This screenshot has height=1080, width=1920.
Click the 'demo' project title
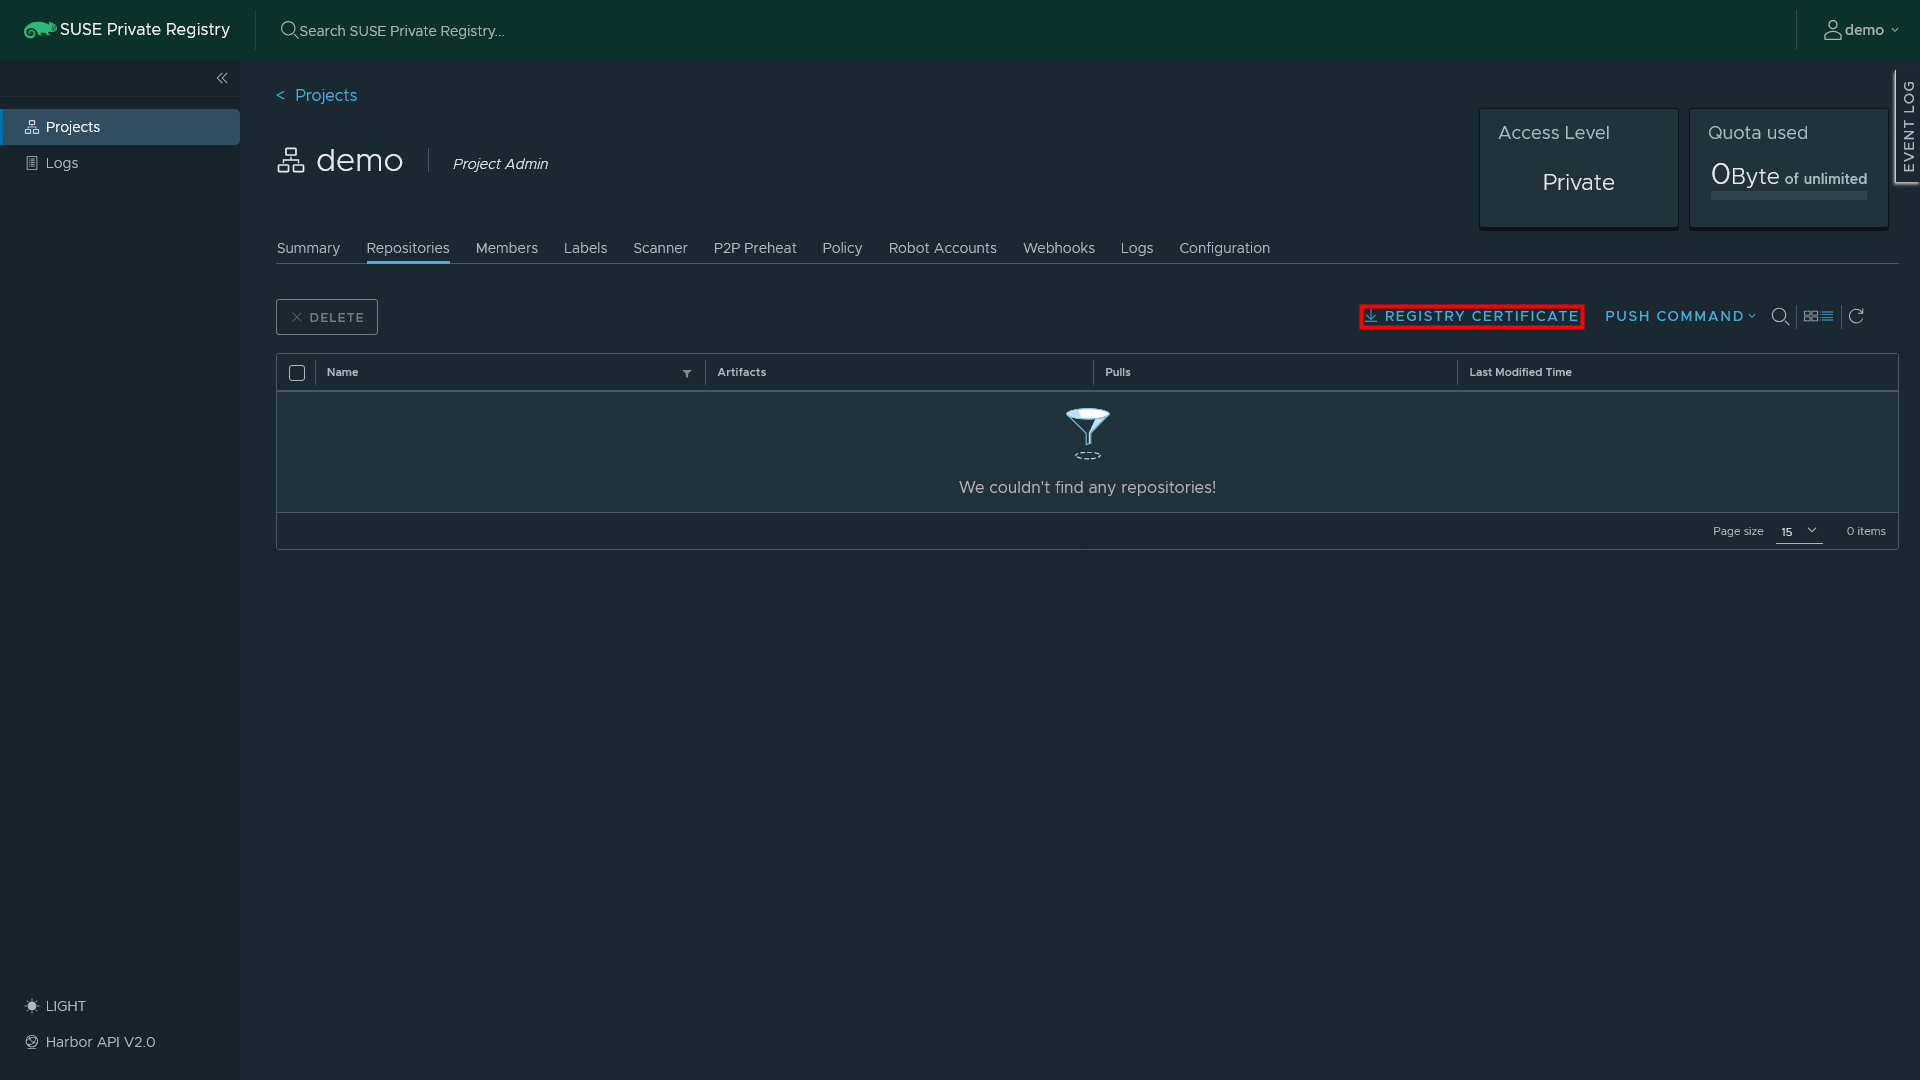pyautogui.click(x=360, y=160)
